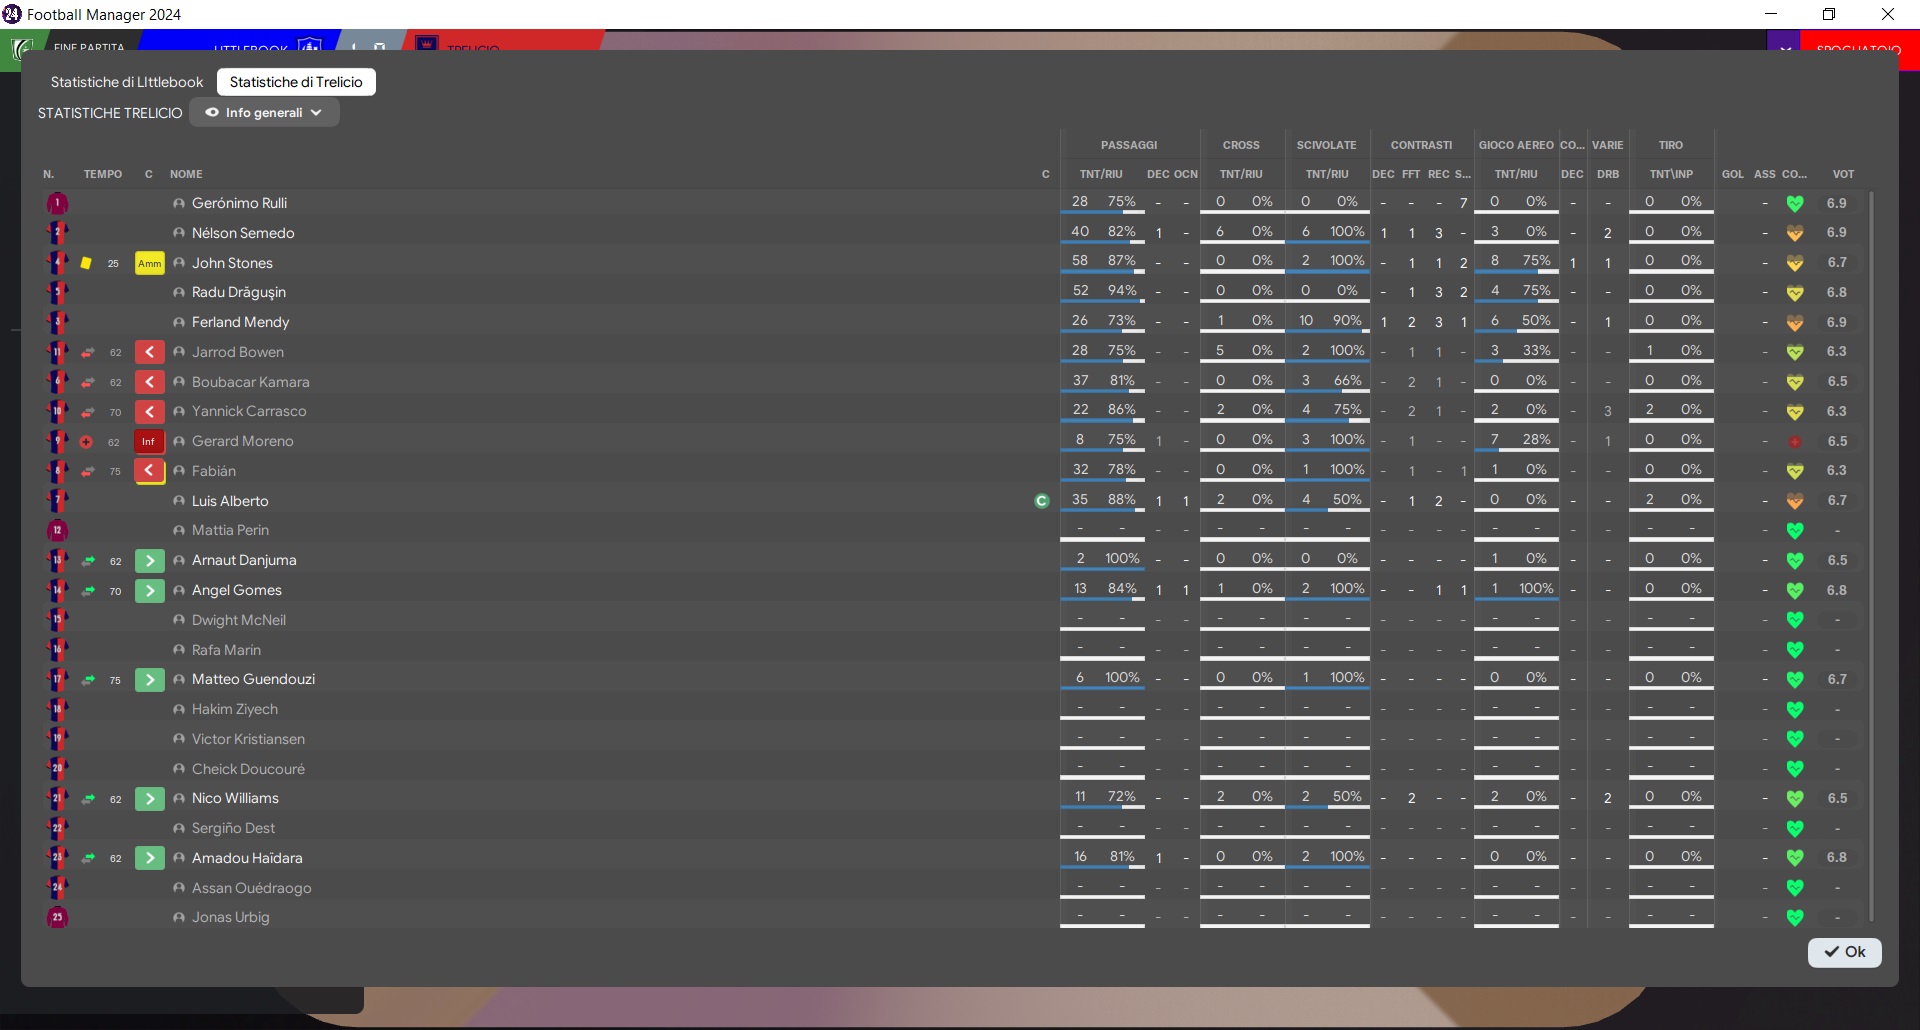
Task: Click the green substitution badge for Nico Williams
Action: tap(150, 798)
